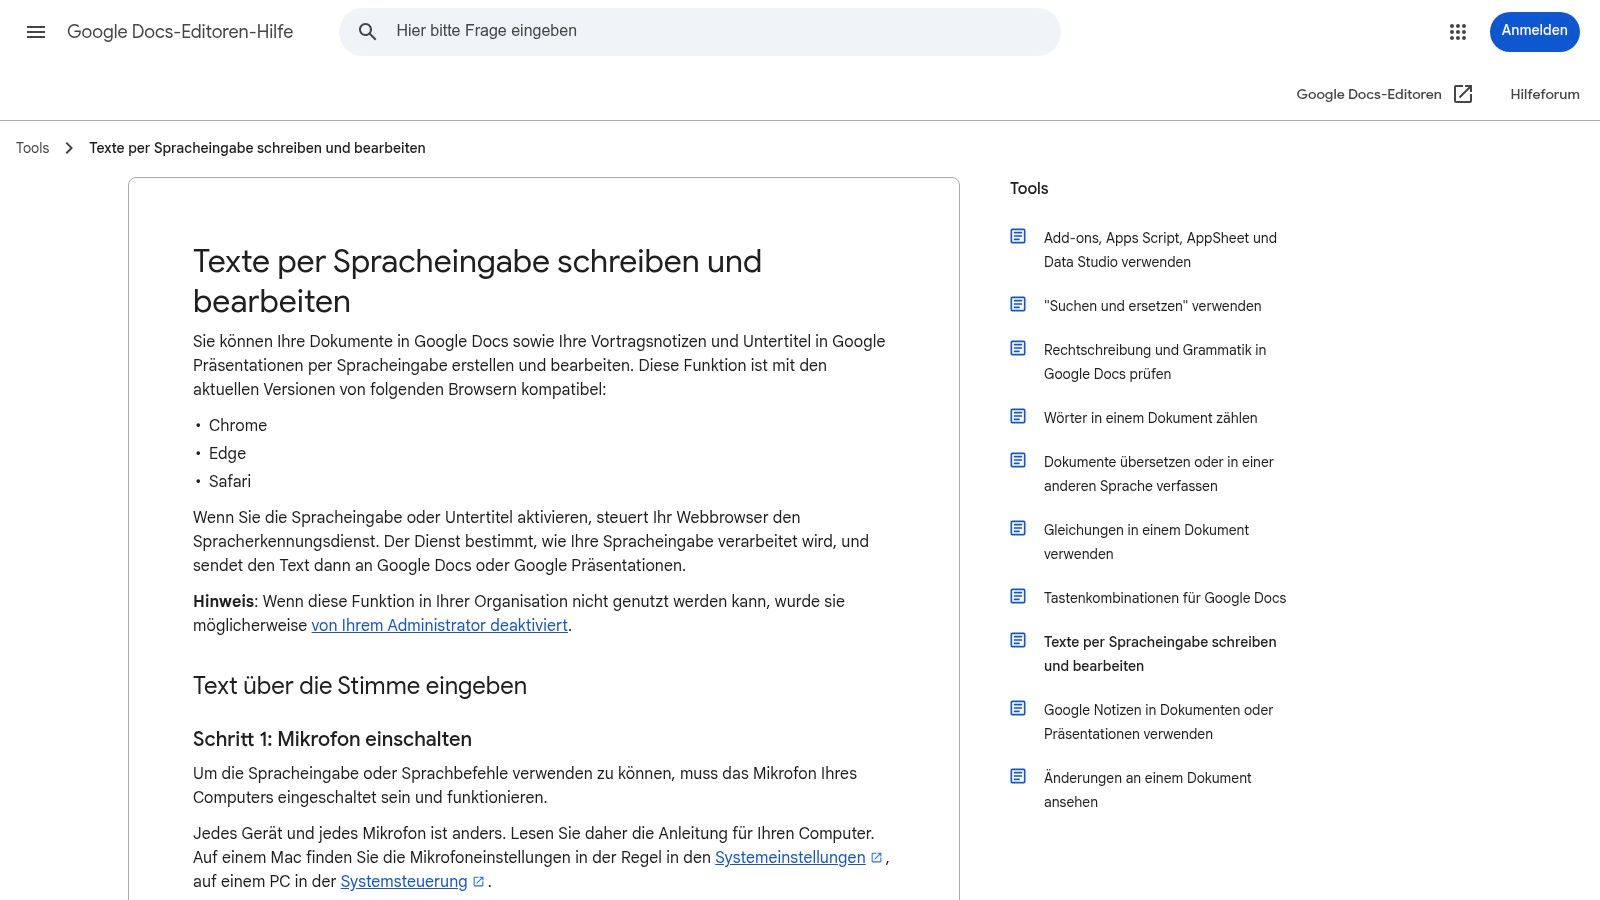Go to the Hilfeforum
Viewport: 1600px width, 900px height.
[1545, 94]
